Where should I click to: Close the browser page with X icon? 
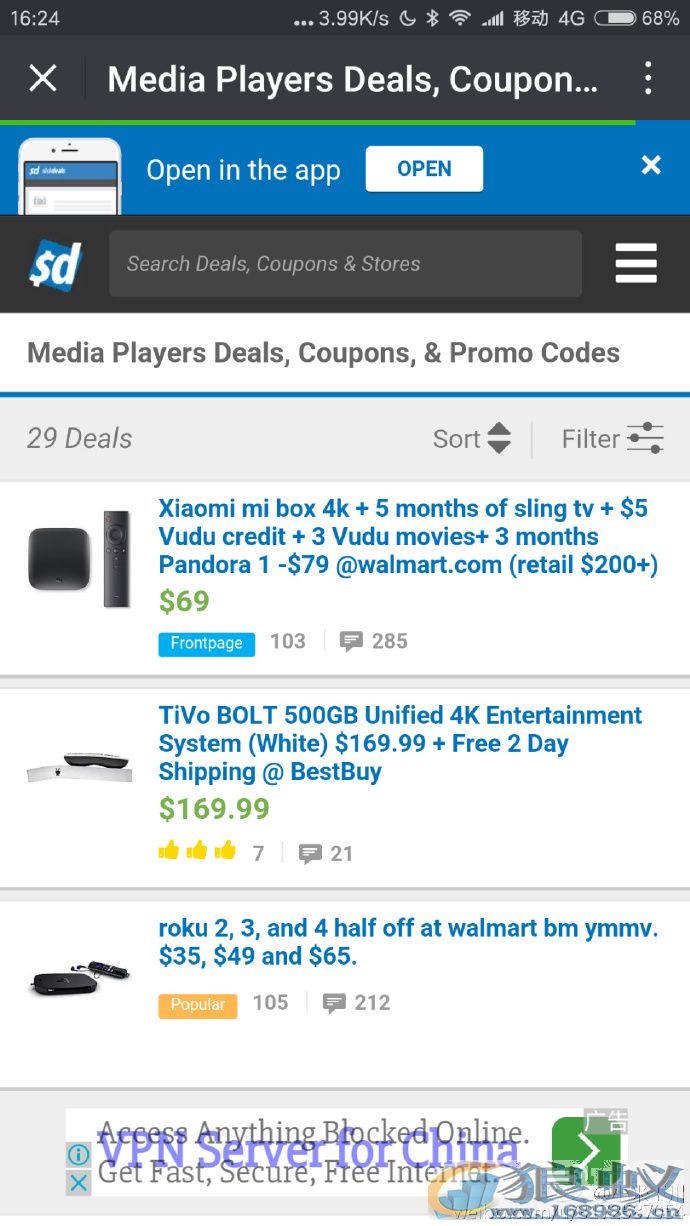(x=43, y=78)
